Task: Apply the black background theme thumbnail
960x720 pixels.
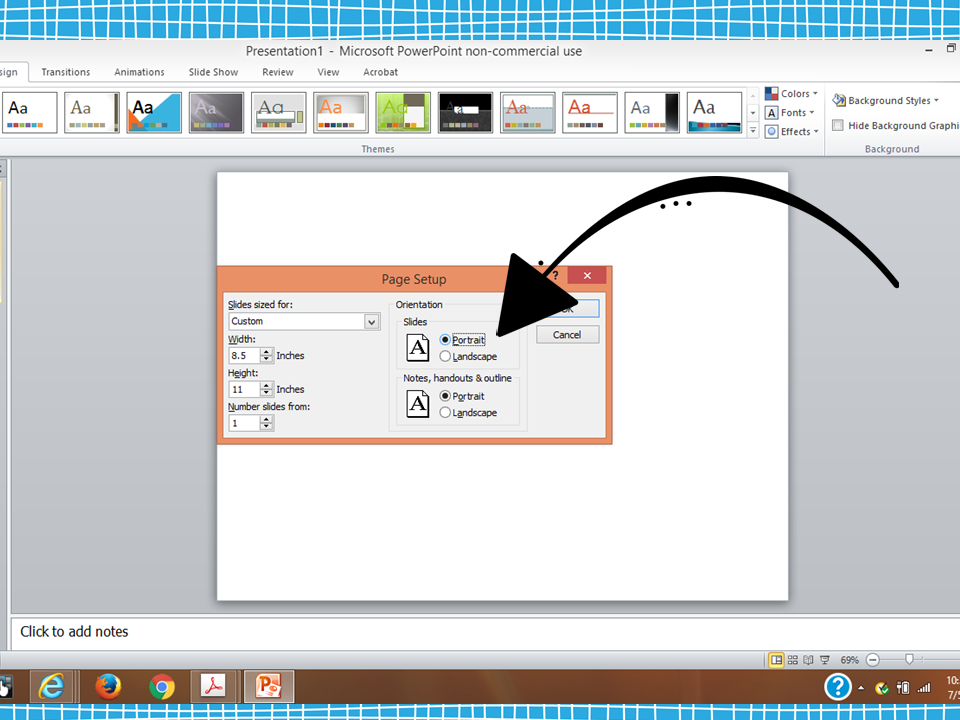Action: (465, 113)
